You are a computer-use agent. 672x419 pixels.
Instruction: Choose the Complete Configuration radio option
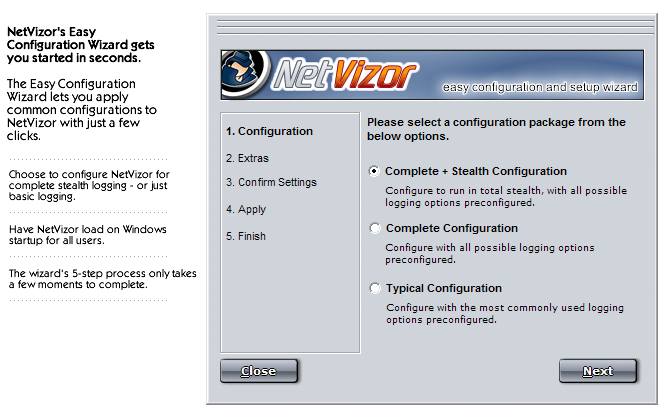(375, 228)
